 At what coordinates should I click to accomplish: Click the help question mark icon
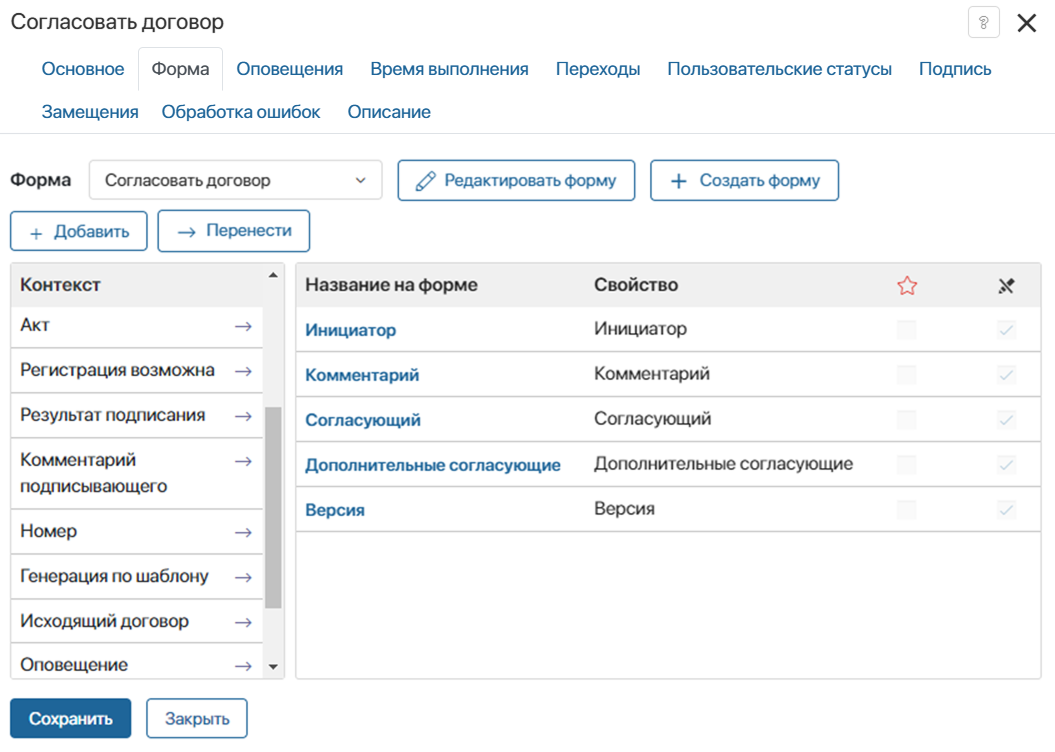point(983,23)
